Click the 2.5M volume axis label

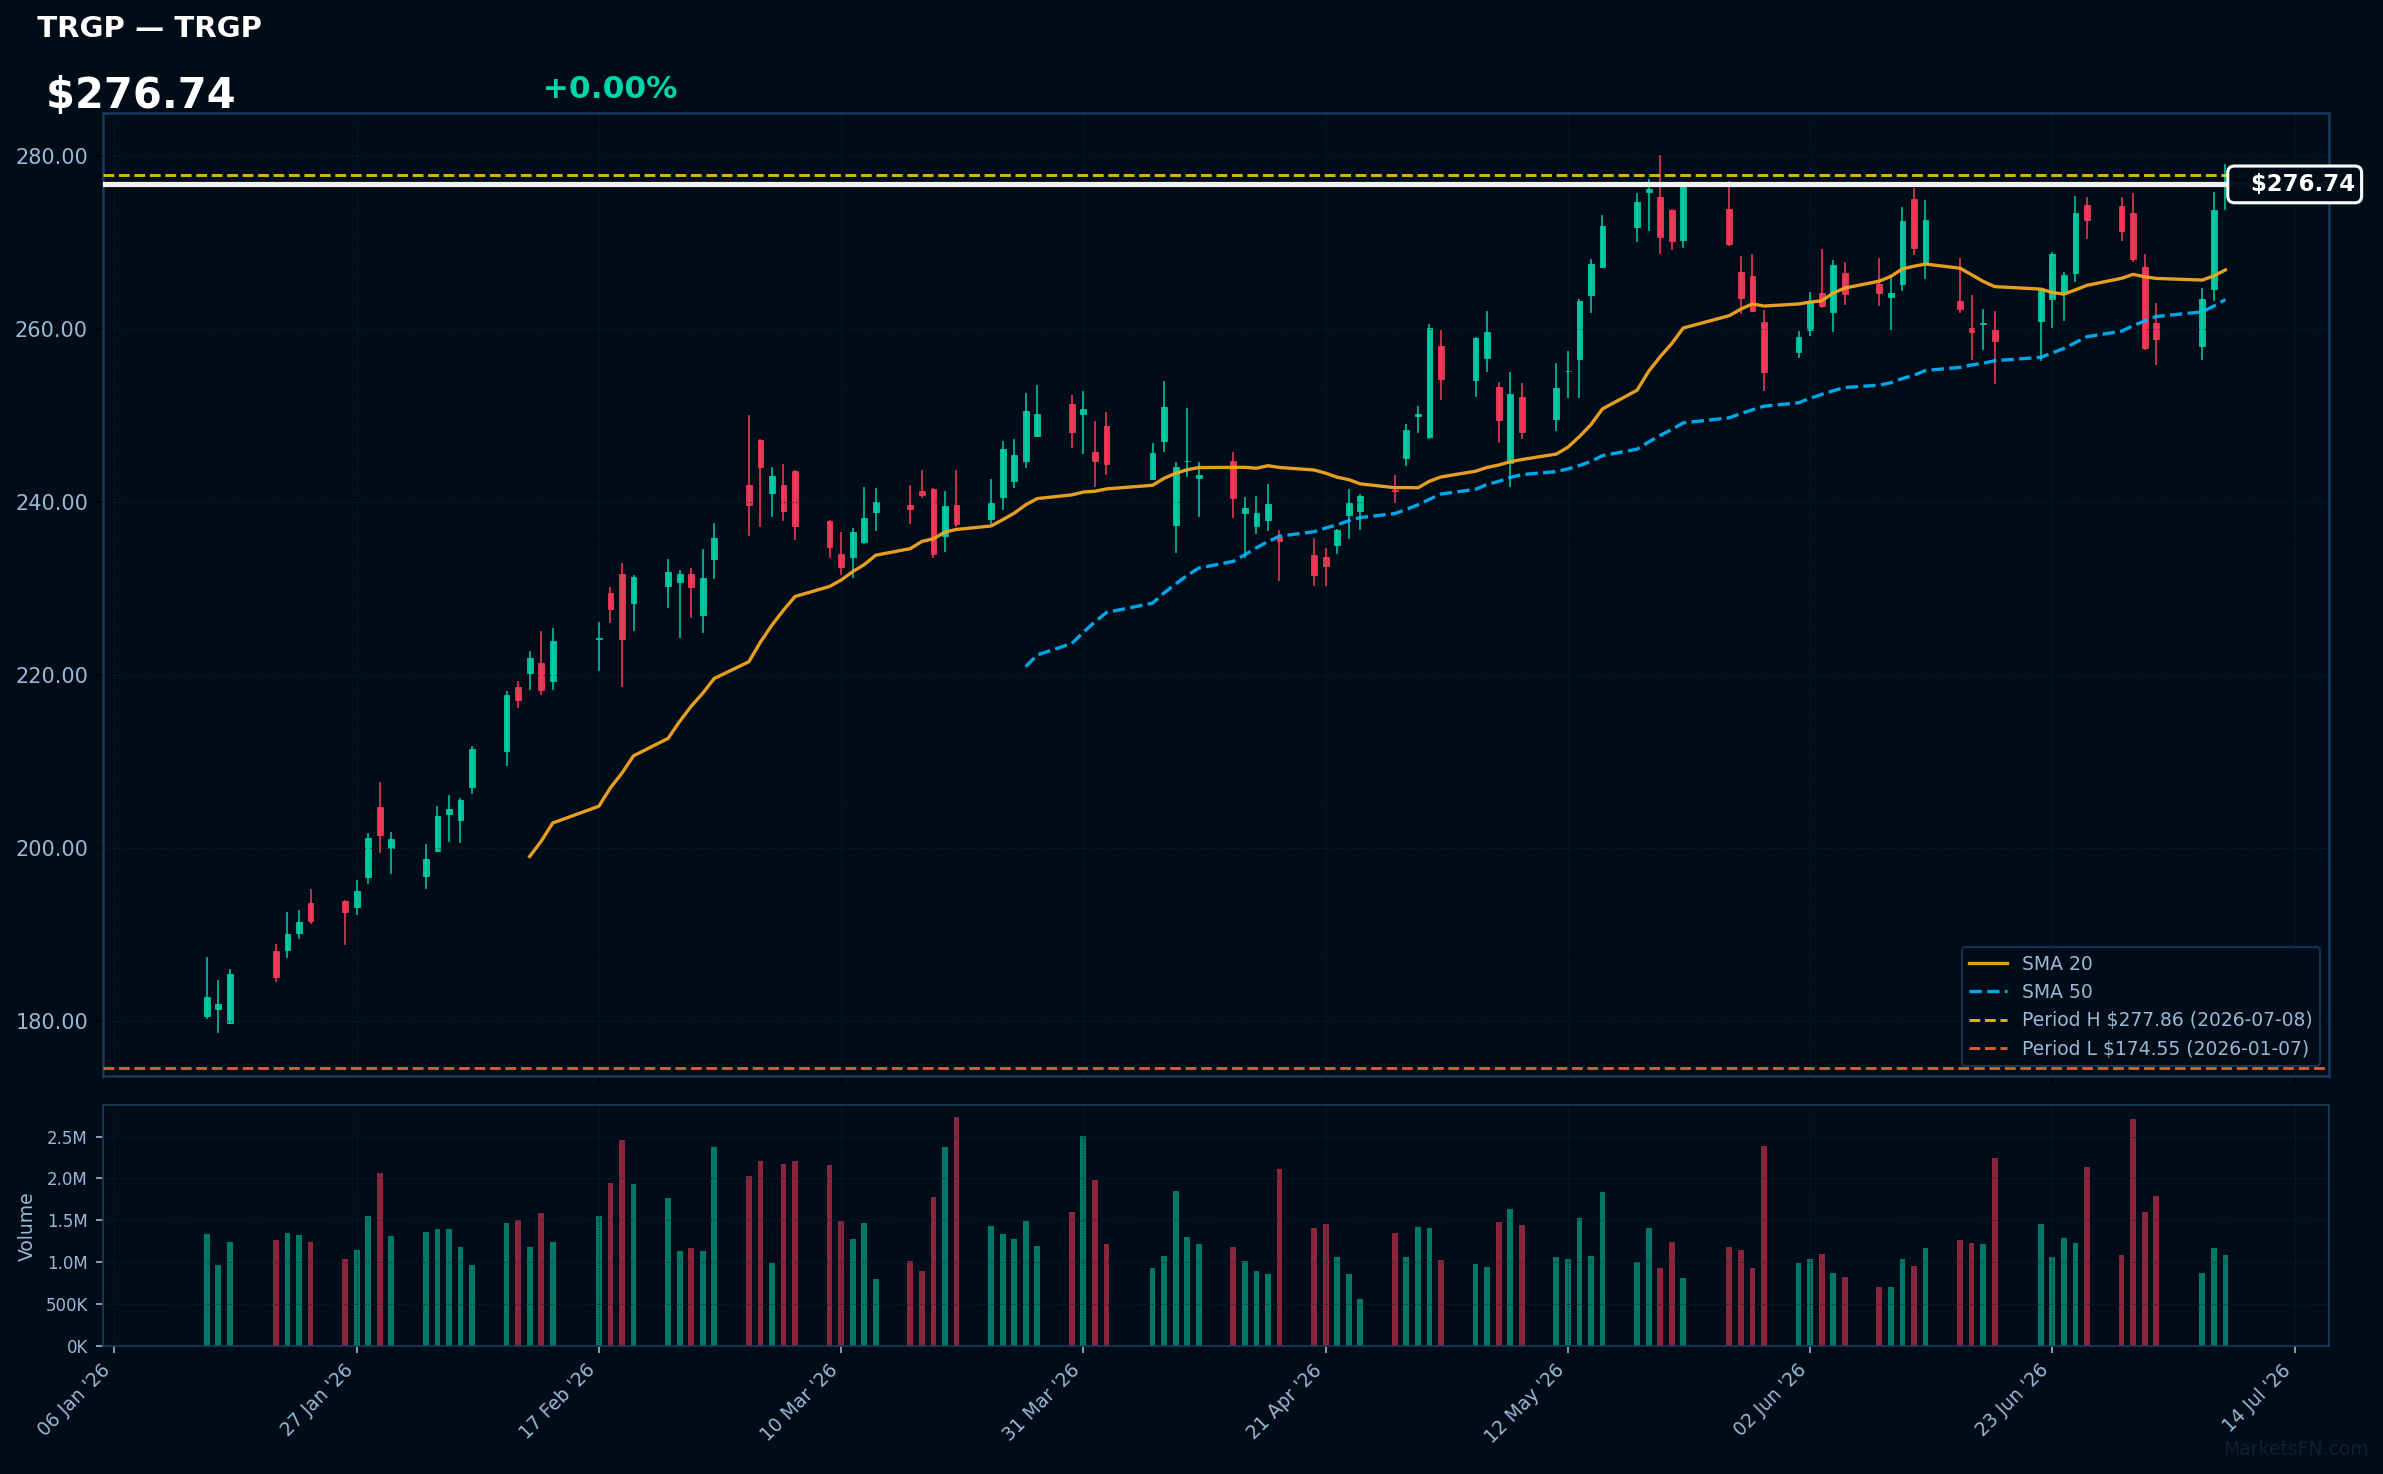coord(67,1138)
